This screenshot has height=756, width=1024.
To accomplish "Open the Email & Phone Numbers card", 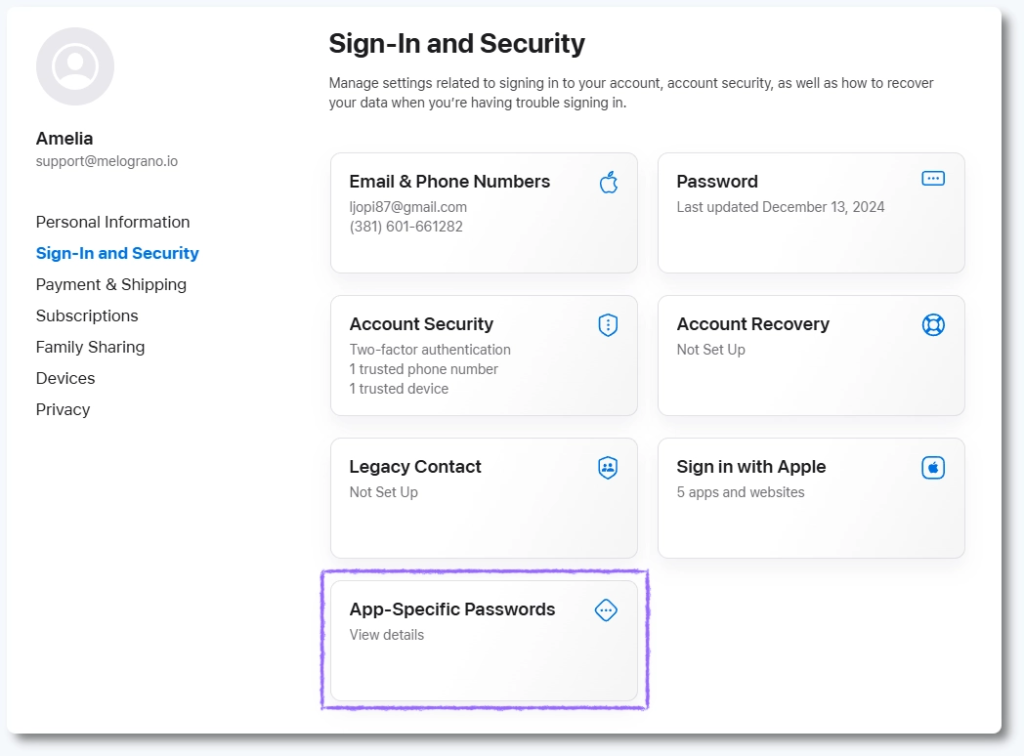I will pos(449,182).
